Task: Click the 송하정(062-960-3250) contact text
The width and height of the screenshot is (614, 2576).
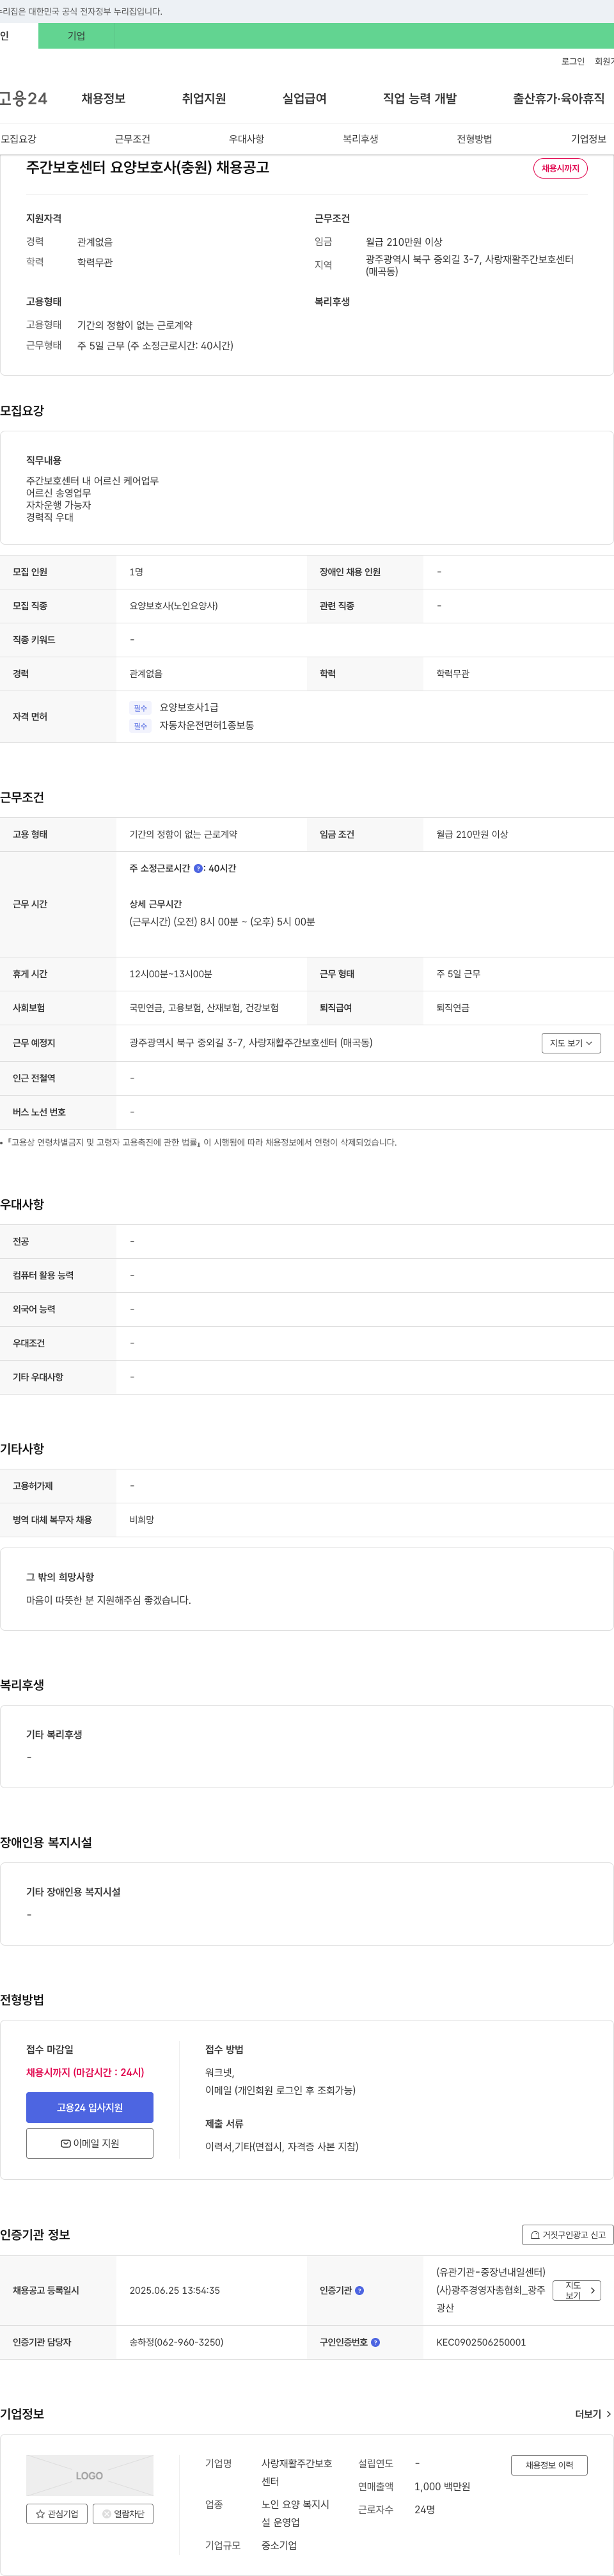Action: (176, 2342)
